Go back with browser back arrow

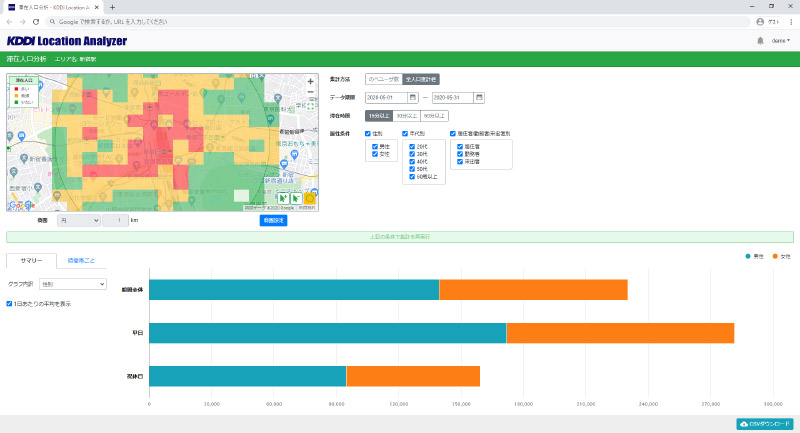(9, 22)
